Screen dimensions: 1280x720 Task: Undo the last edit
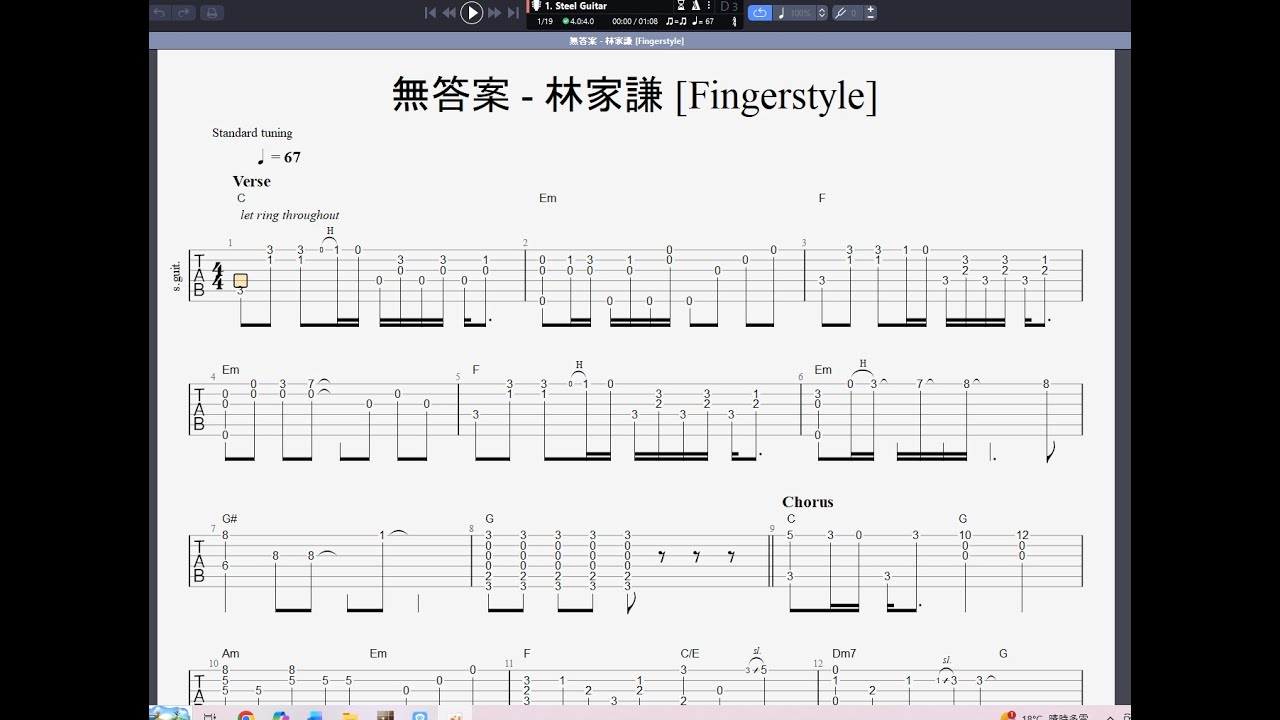point(161,13)
